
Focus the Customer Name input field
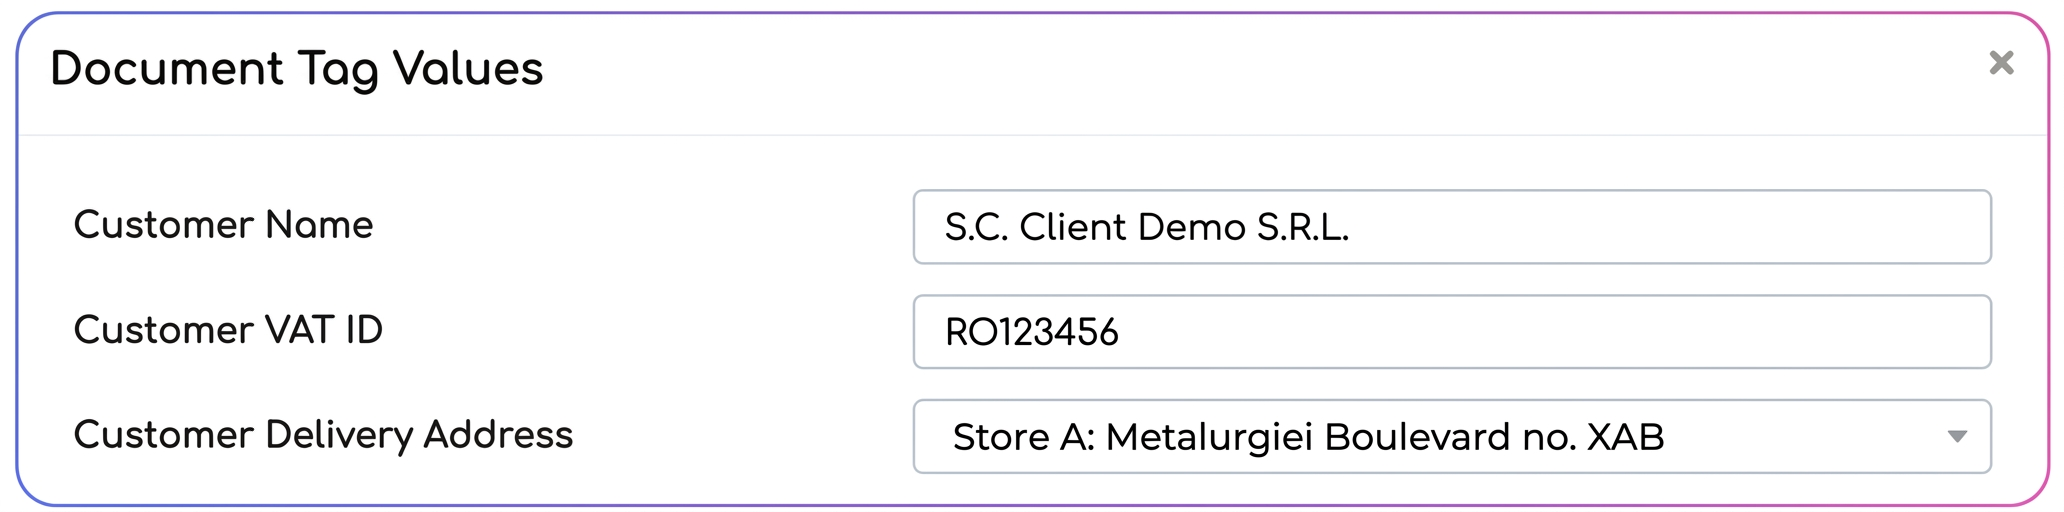click(x=1452, y=227)
